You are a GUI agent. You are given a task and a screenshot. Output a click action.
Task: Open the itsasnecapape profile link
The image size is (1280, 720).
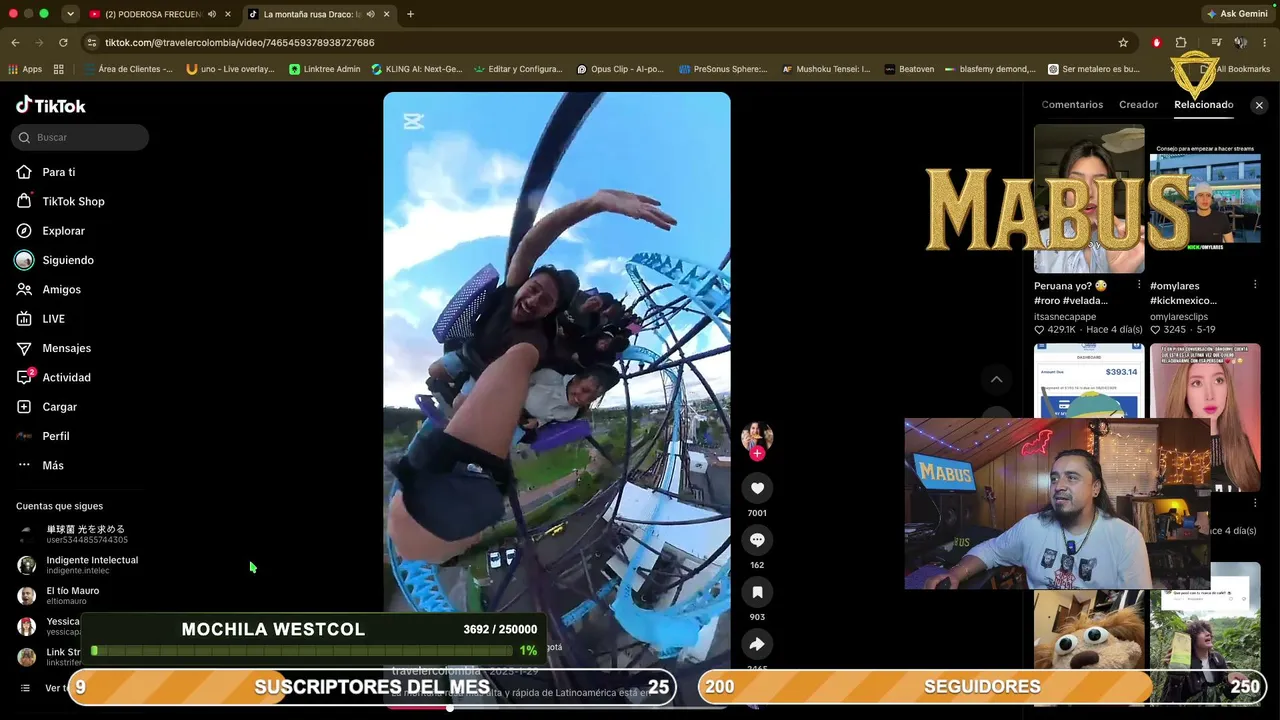1065,317
